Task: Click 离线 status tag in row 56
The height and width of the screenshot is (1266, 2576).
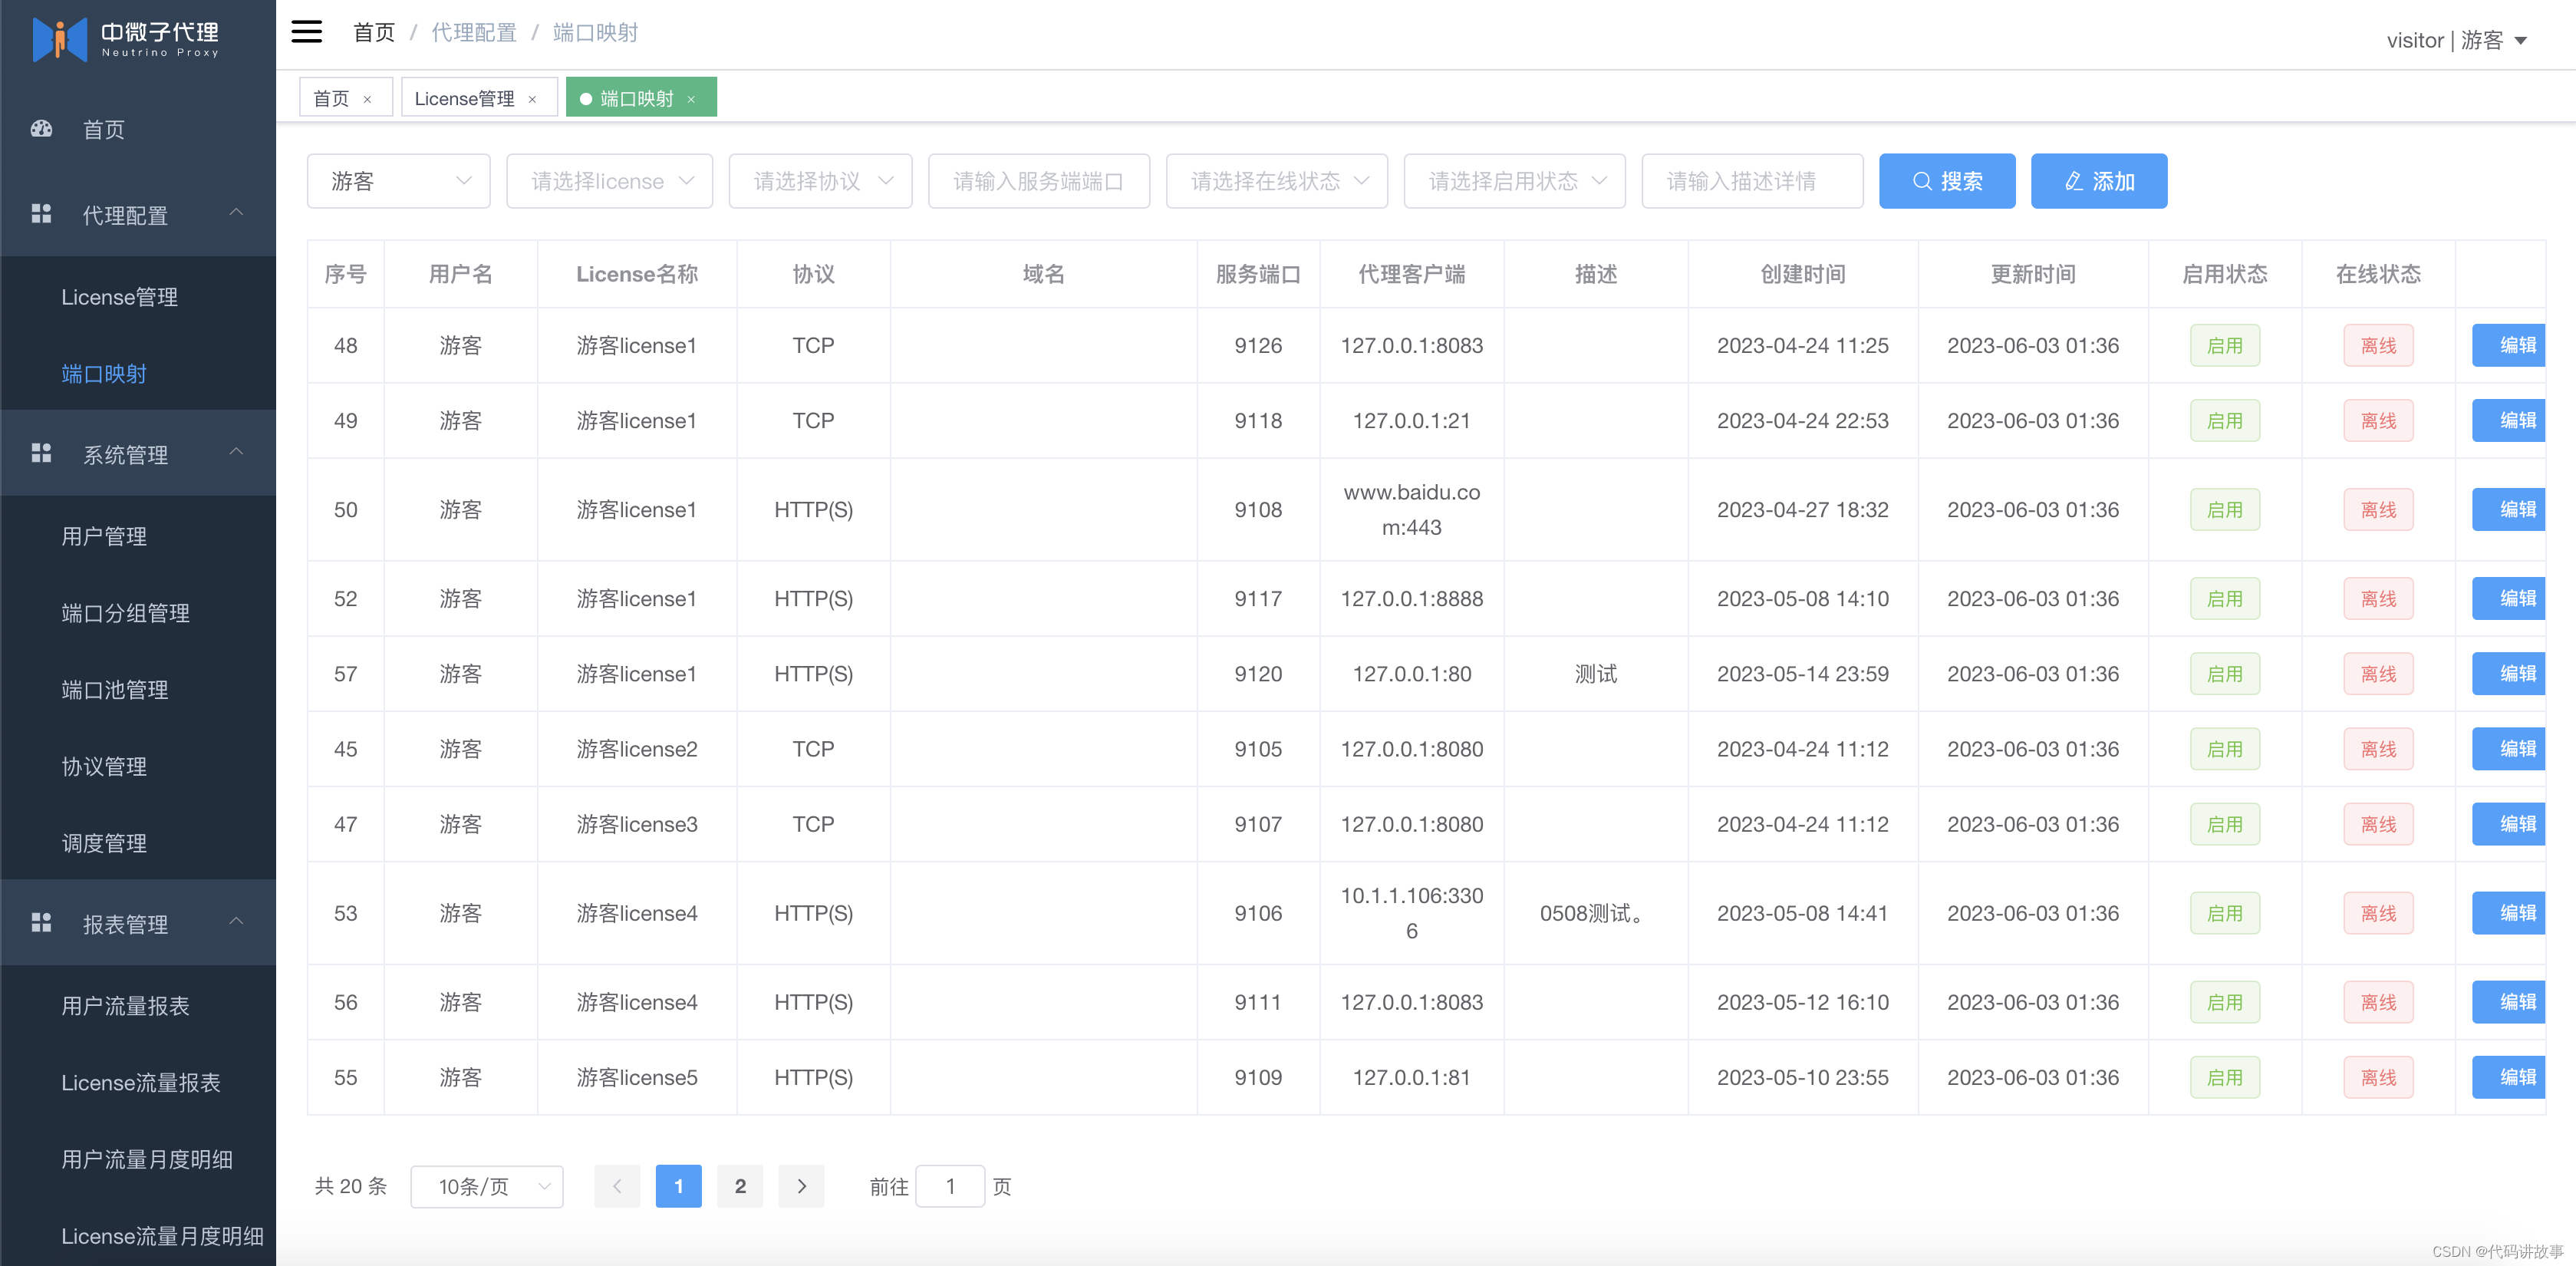Action: (x=2378, y=1002)
